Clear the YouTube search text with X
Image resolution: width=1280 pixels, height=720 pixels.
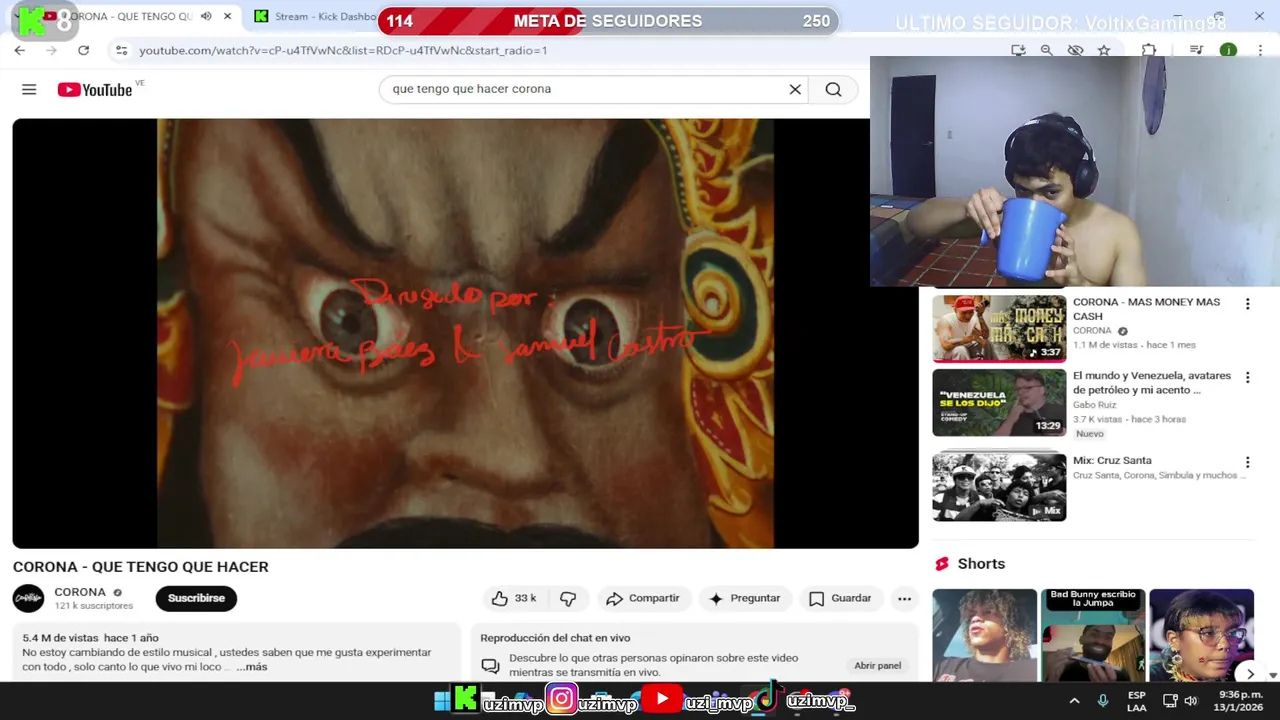pos(795,89)
